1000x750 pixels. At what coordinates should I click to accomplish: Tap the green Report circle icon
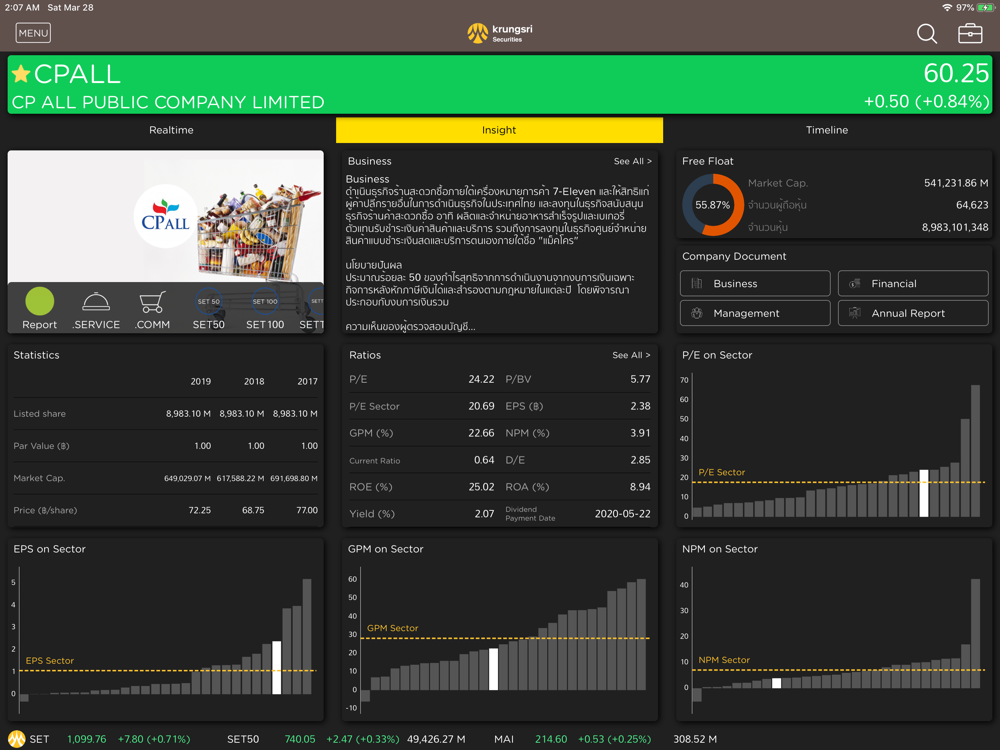pyautogui.click(x=40, y=301)
